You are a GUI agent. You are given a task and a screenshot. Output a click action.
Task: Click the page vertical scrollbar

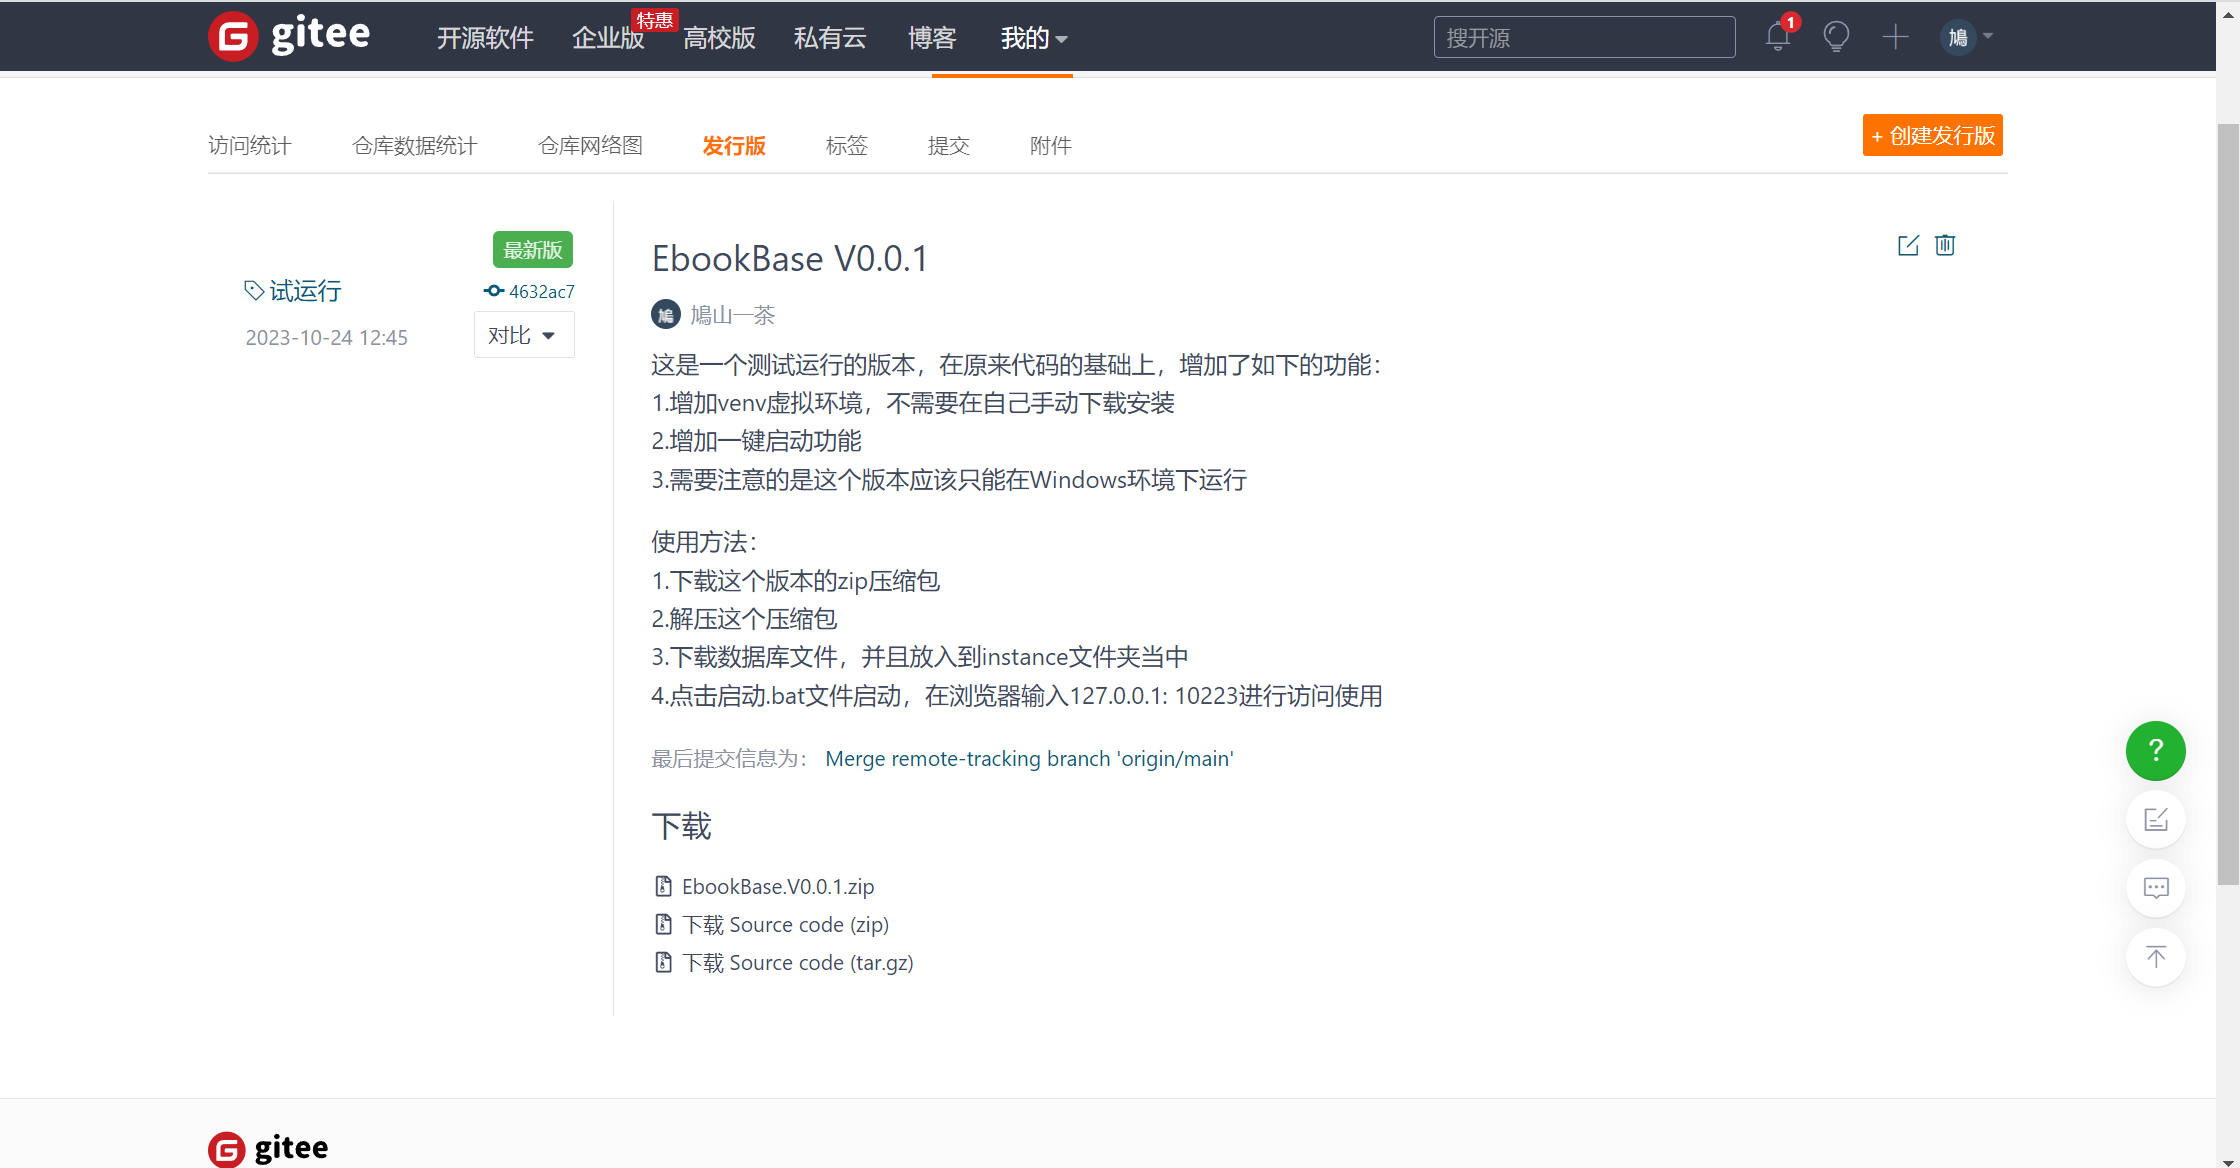2228,505
